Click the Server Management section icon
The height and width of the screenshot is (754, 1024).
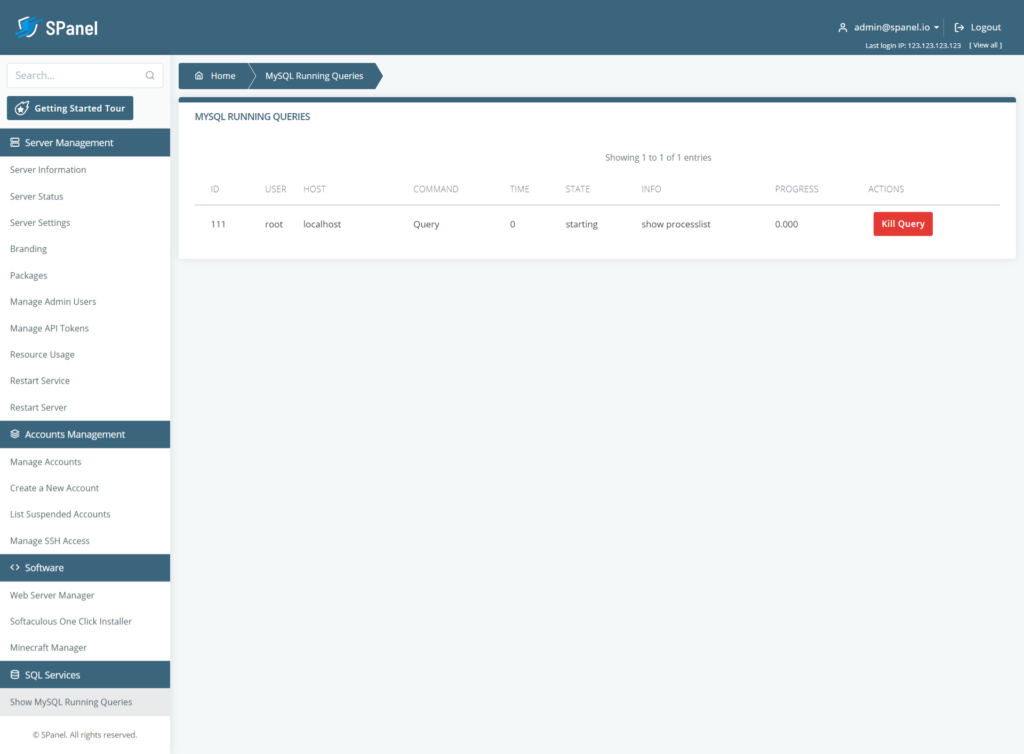pyautogui.click(x=14, y=142)
